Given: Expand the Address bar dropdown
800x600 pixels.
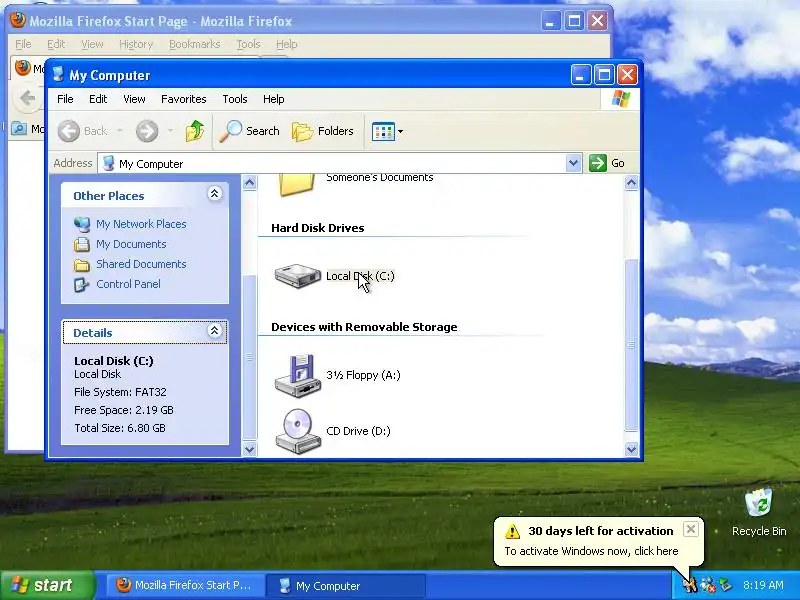Looking at the screenshot, I should click(x=573, y=163).
